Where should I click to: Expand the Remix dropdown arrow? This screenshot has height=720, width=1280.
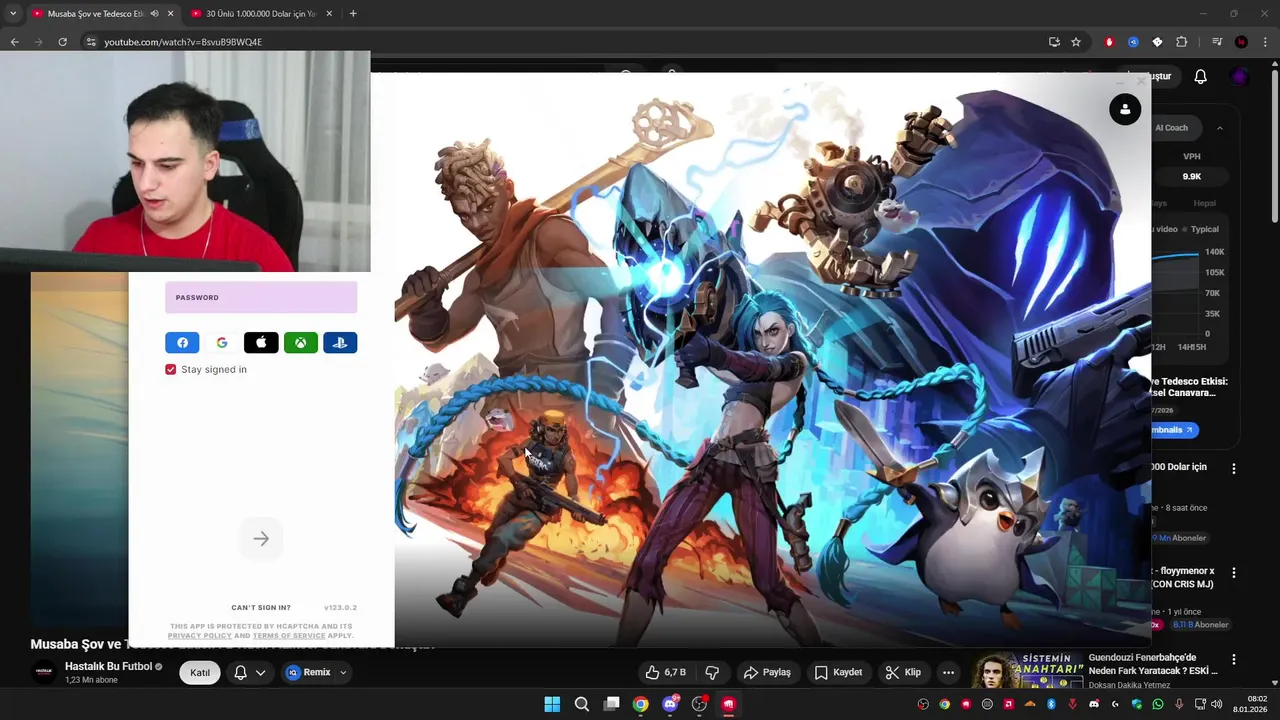343,672
